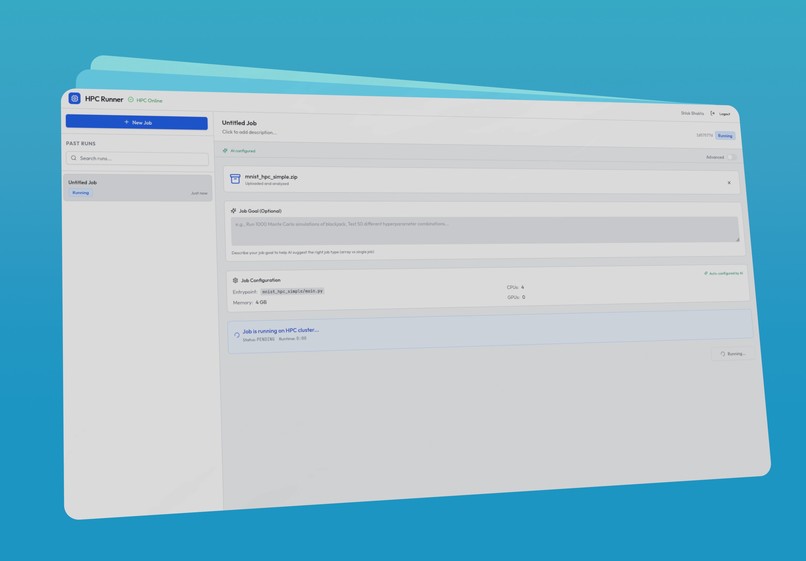
Task: Click the entrypoint mnist_hpc_simple/main.py value
Action: click(x=292, y=291)
